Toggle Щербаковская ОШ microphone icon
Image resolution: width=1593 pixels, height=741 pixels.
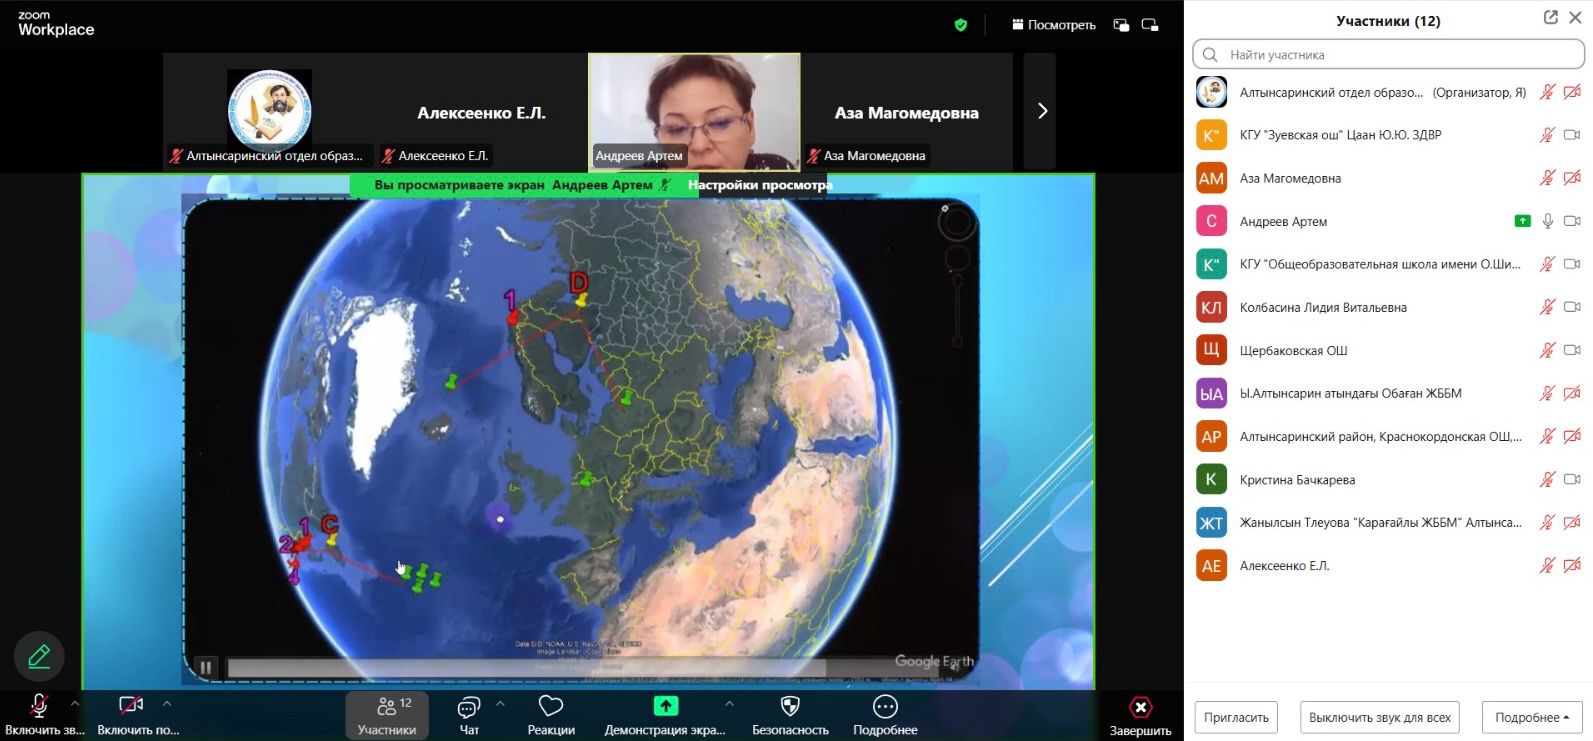pos(1547,350)
